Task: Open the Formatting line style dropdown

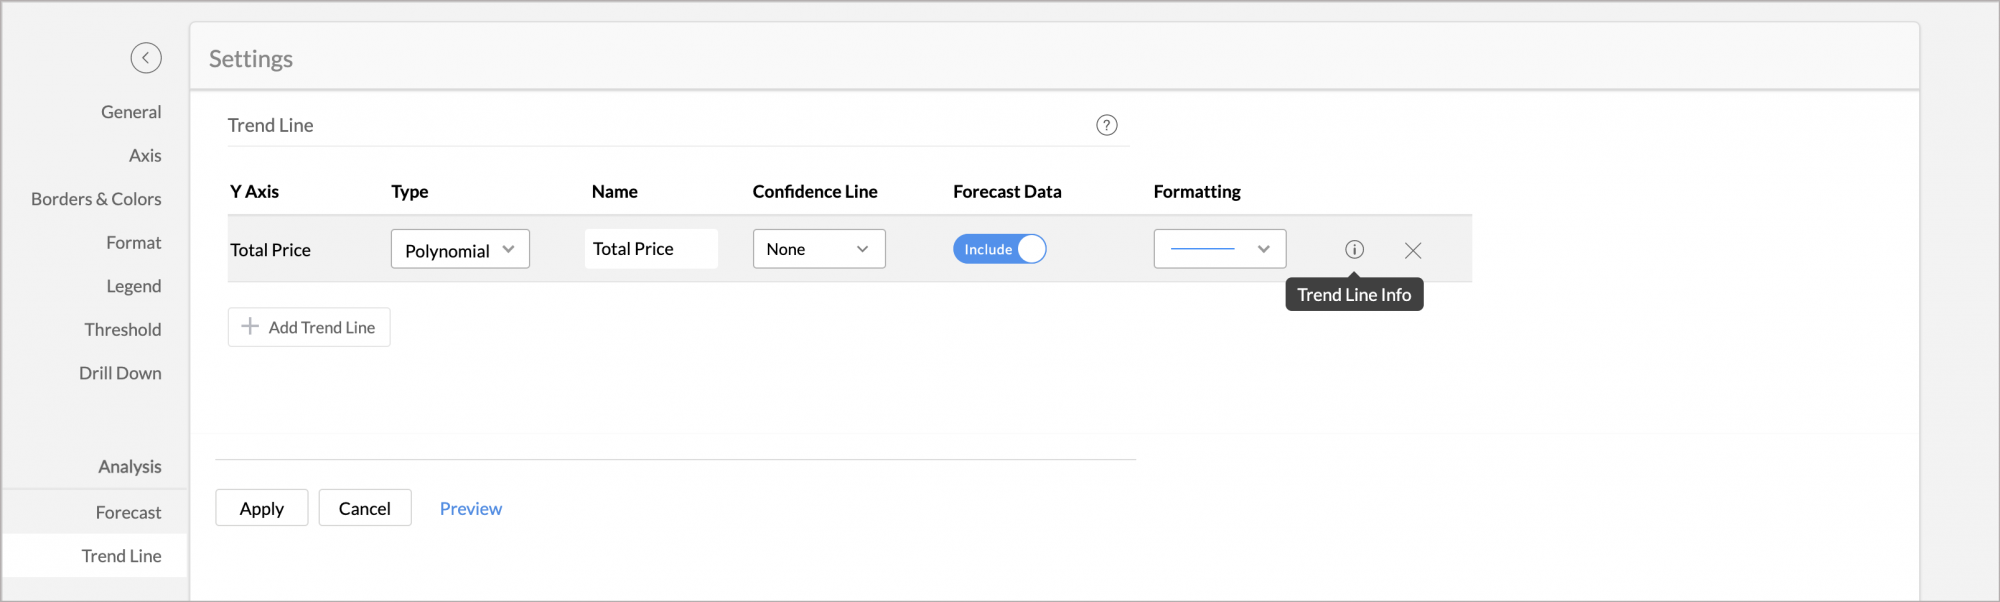Action: pyautogui.click(x=1219, y=249)
